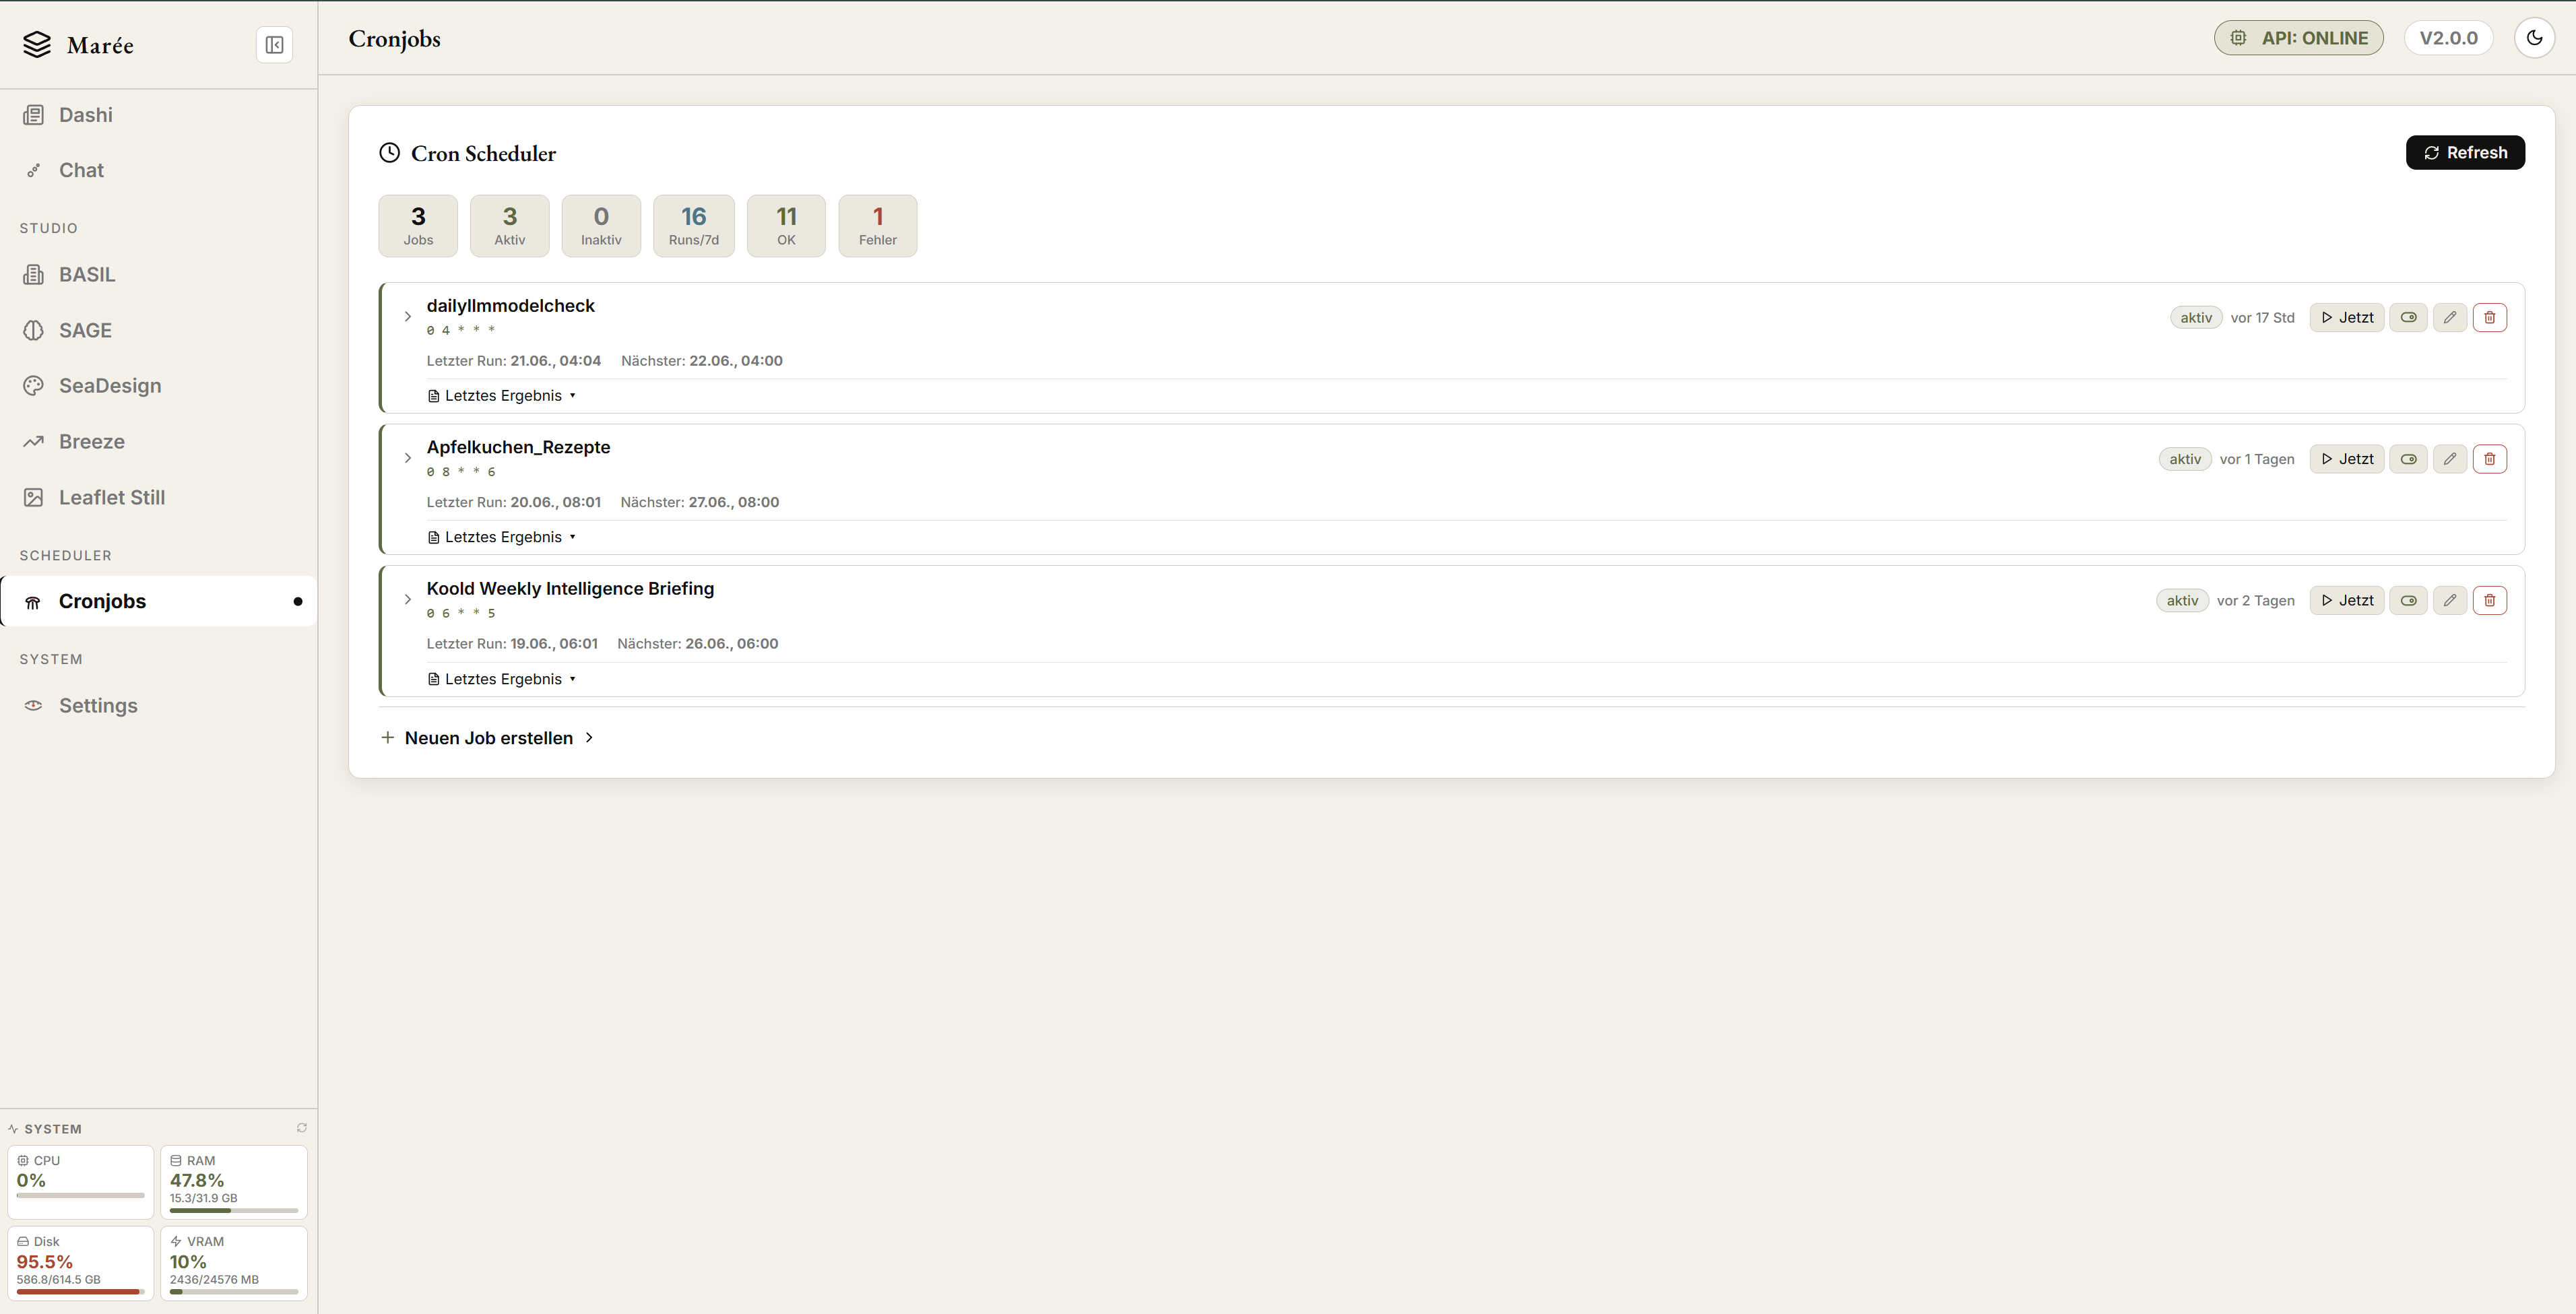Refresh system stats with small refresh icon

[x=301, y=1128]
